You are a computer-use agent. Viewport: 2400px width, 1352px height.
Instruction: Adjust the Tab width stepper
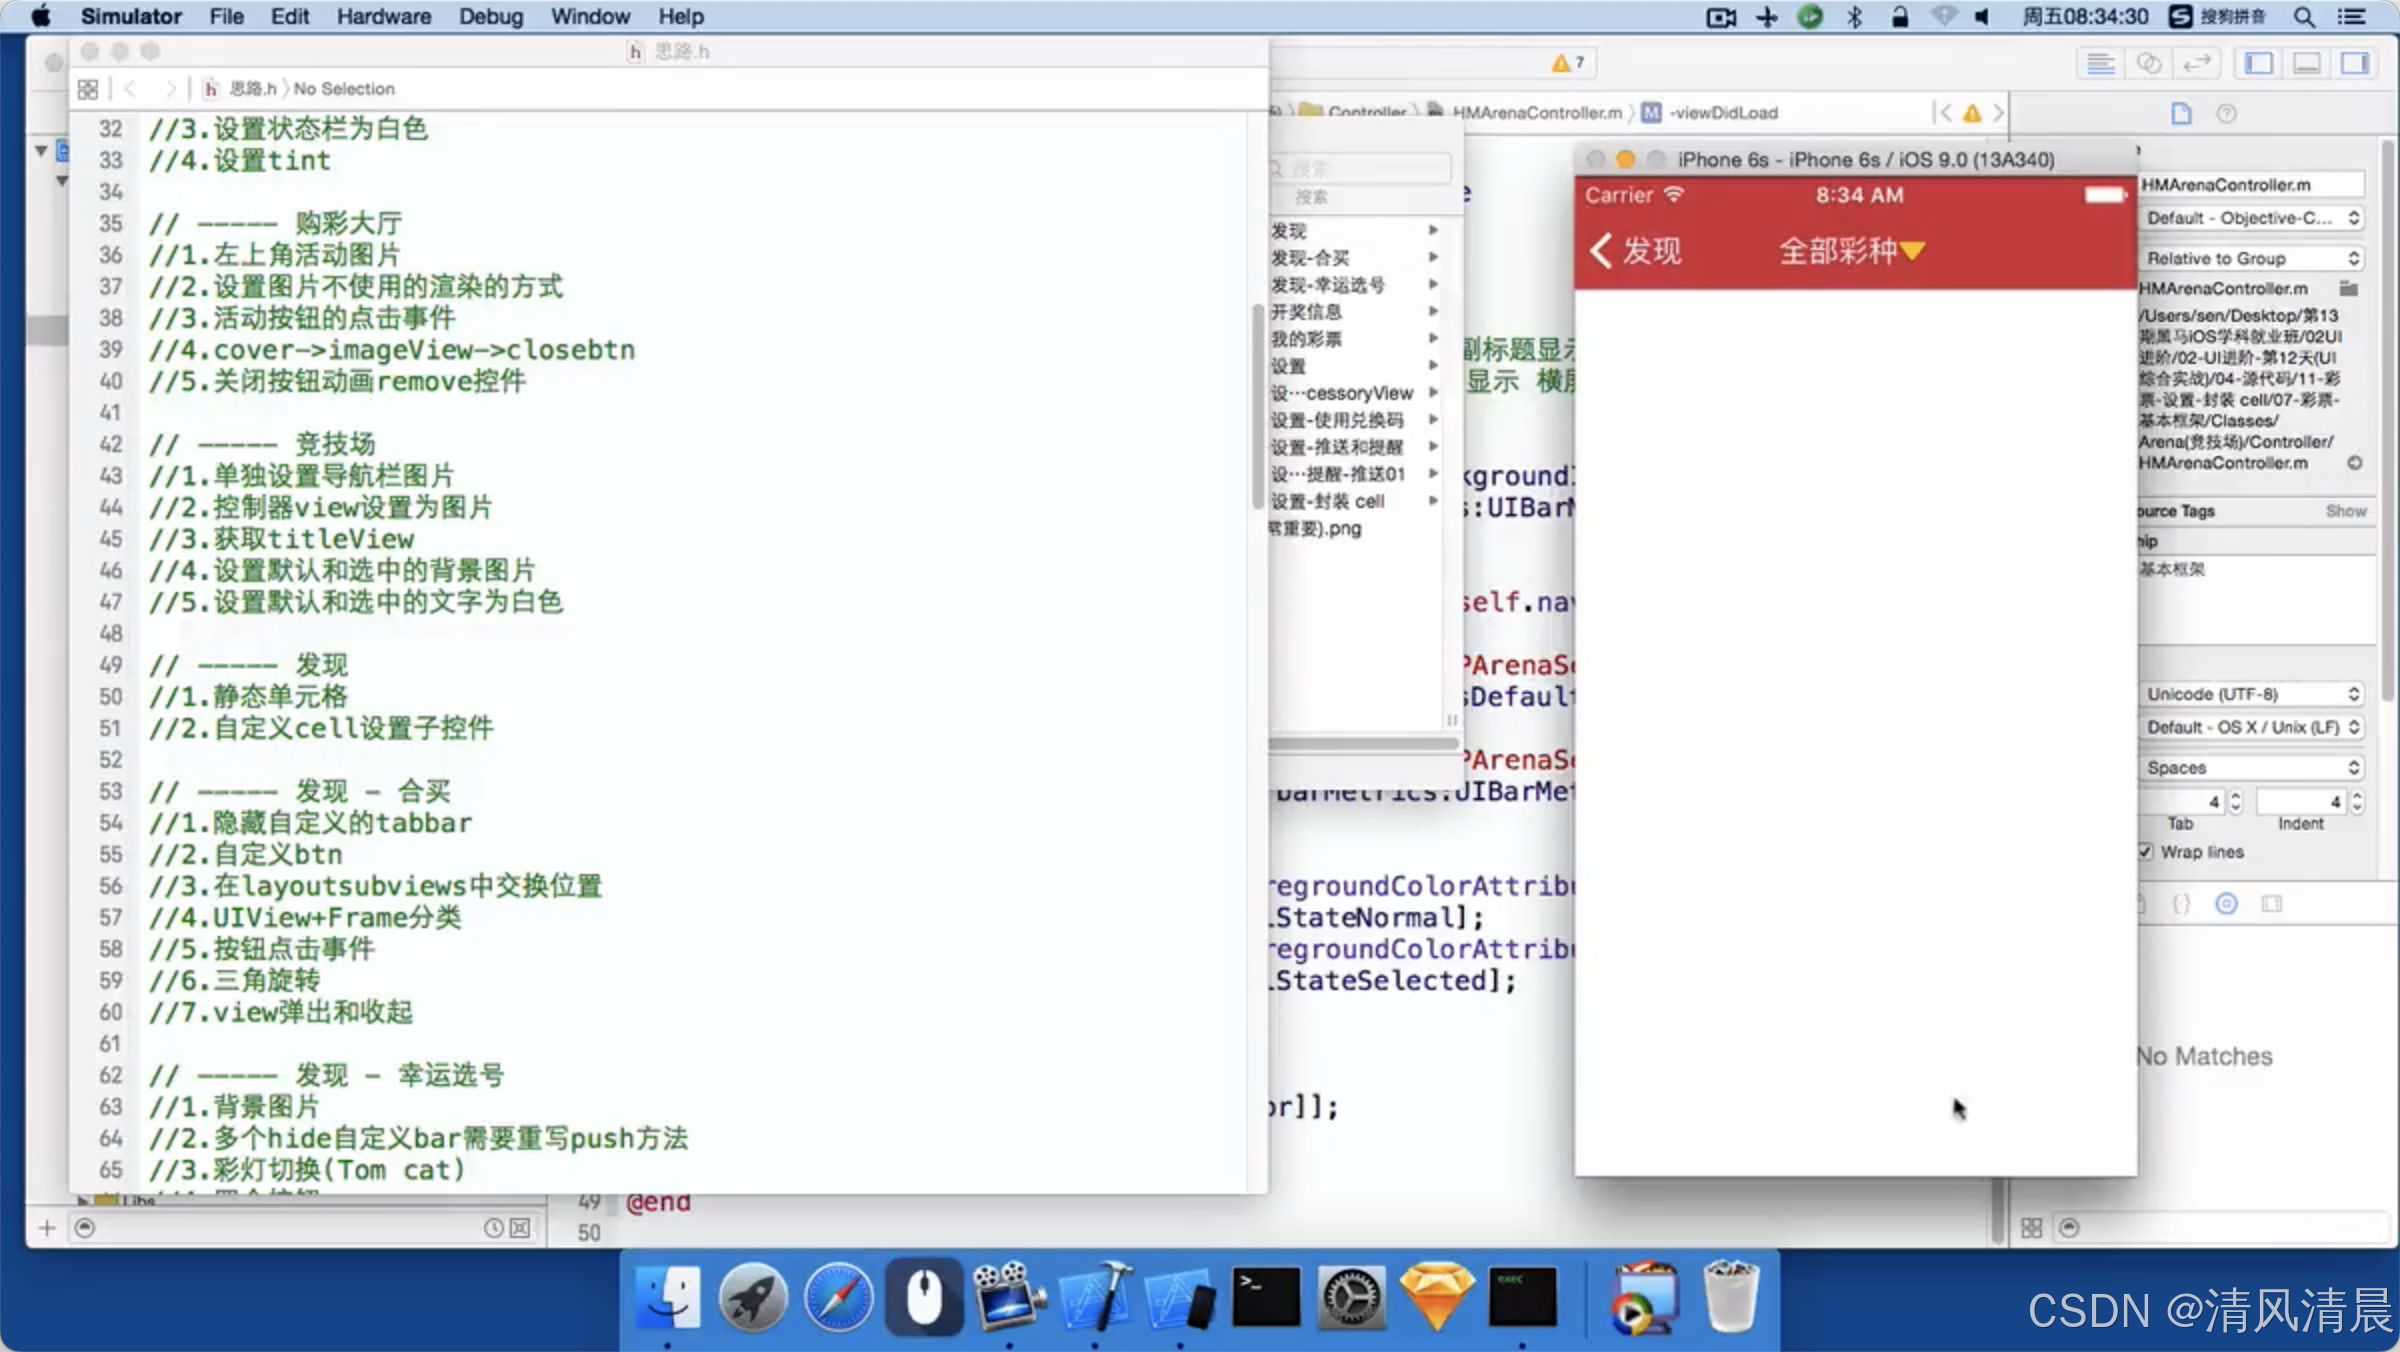2236,802
